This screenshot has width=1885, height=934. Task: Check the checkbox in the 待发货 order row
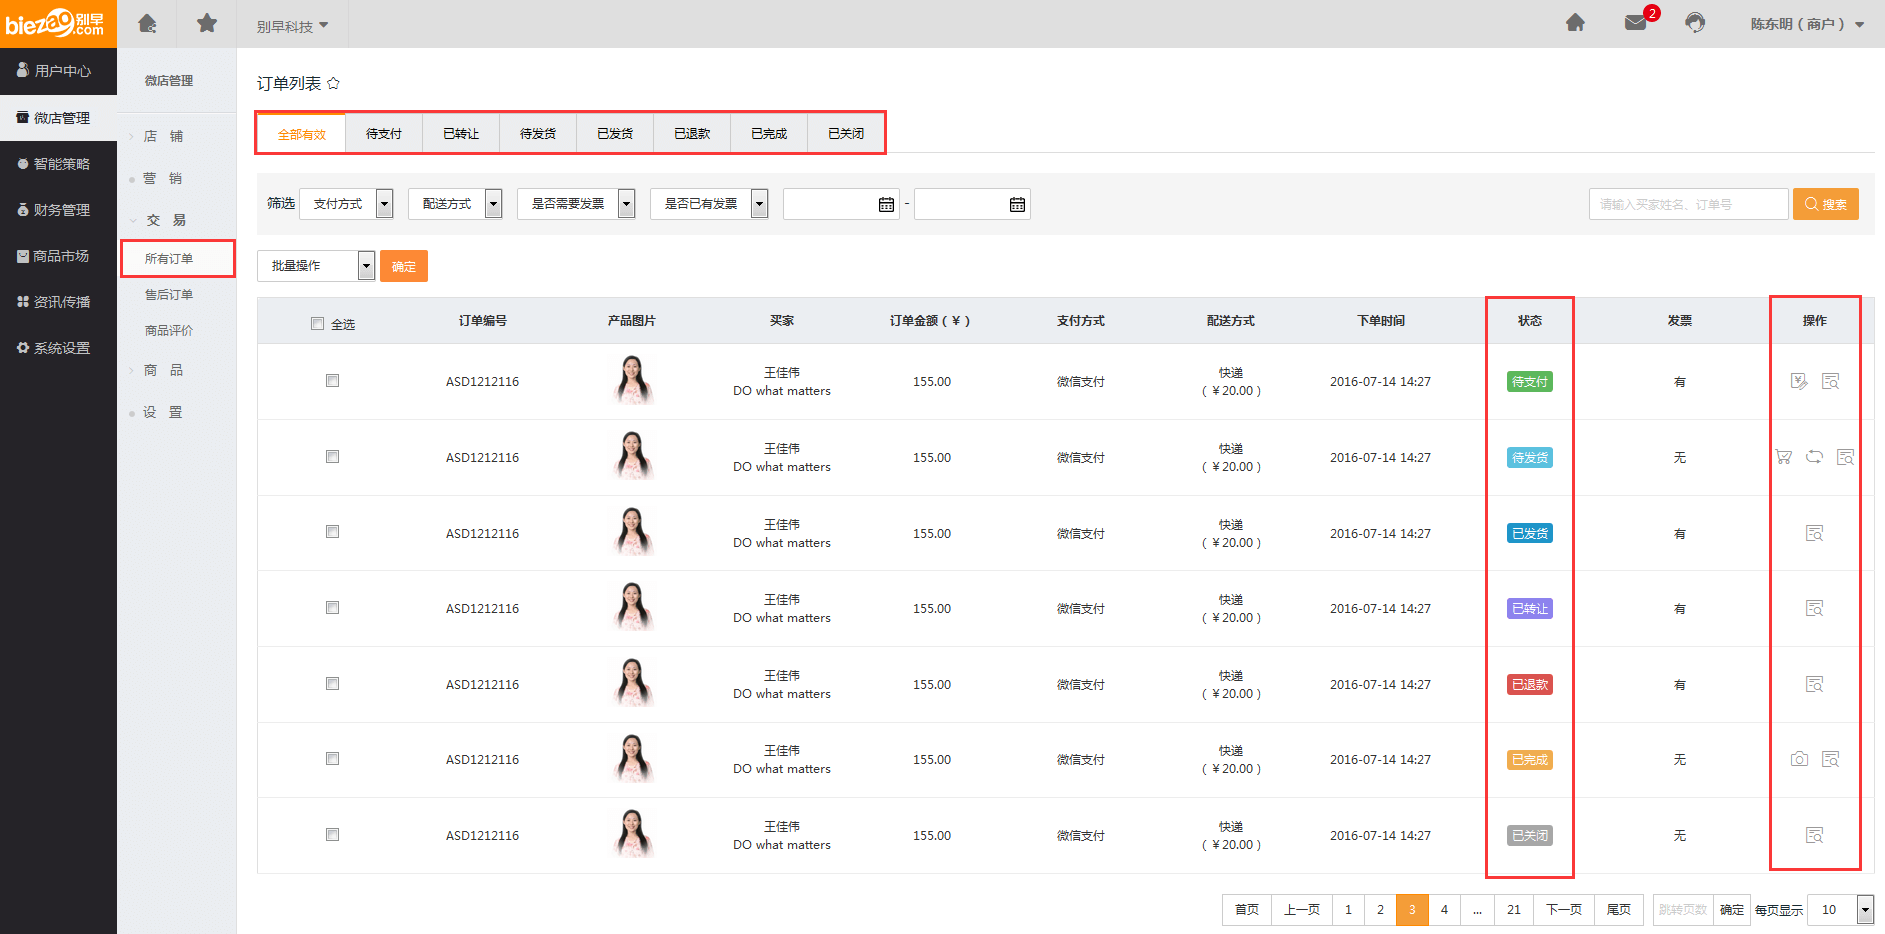click(x=332, y=456)
